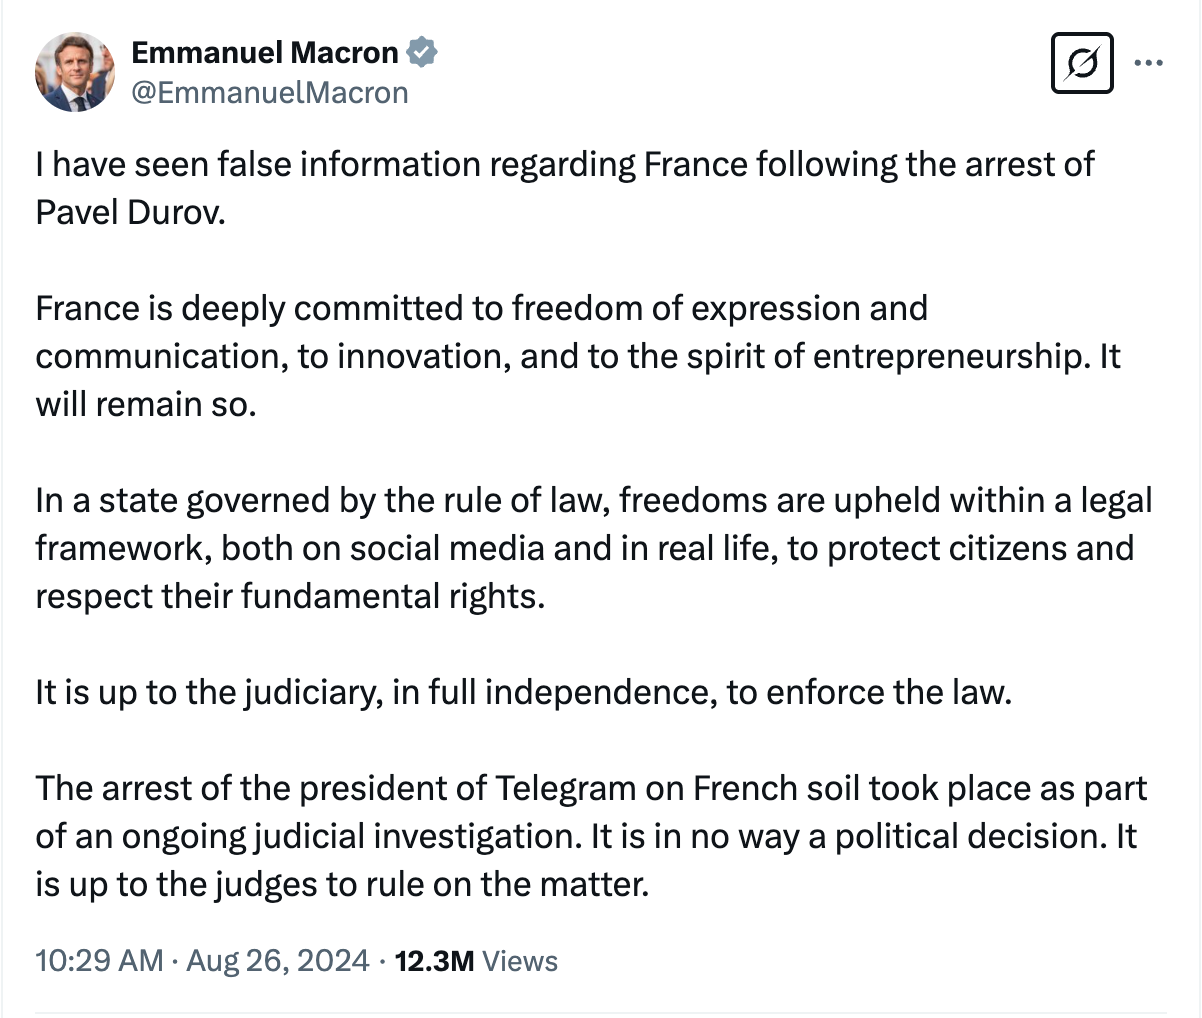Click the bolded 12.3M view count
The width and height of the screenshot is (1202, 1018).
(x=432, y=959)
